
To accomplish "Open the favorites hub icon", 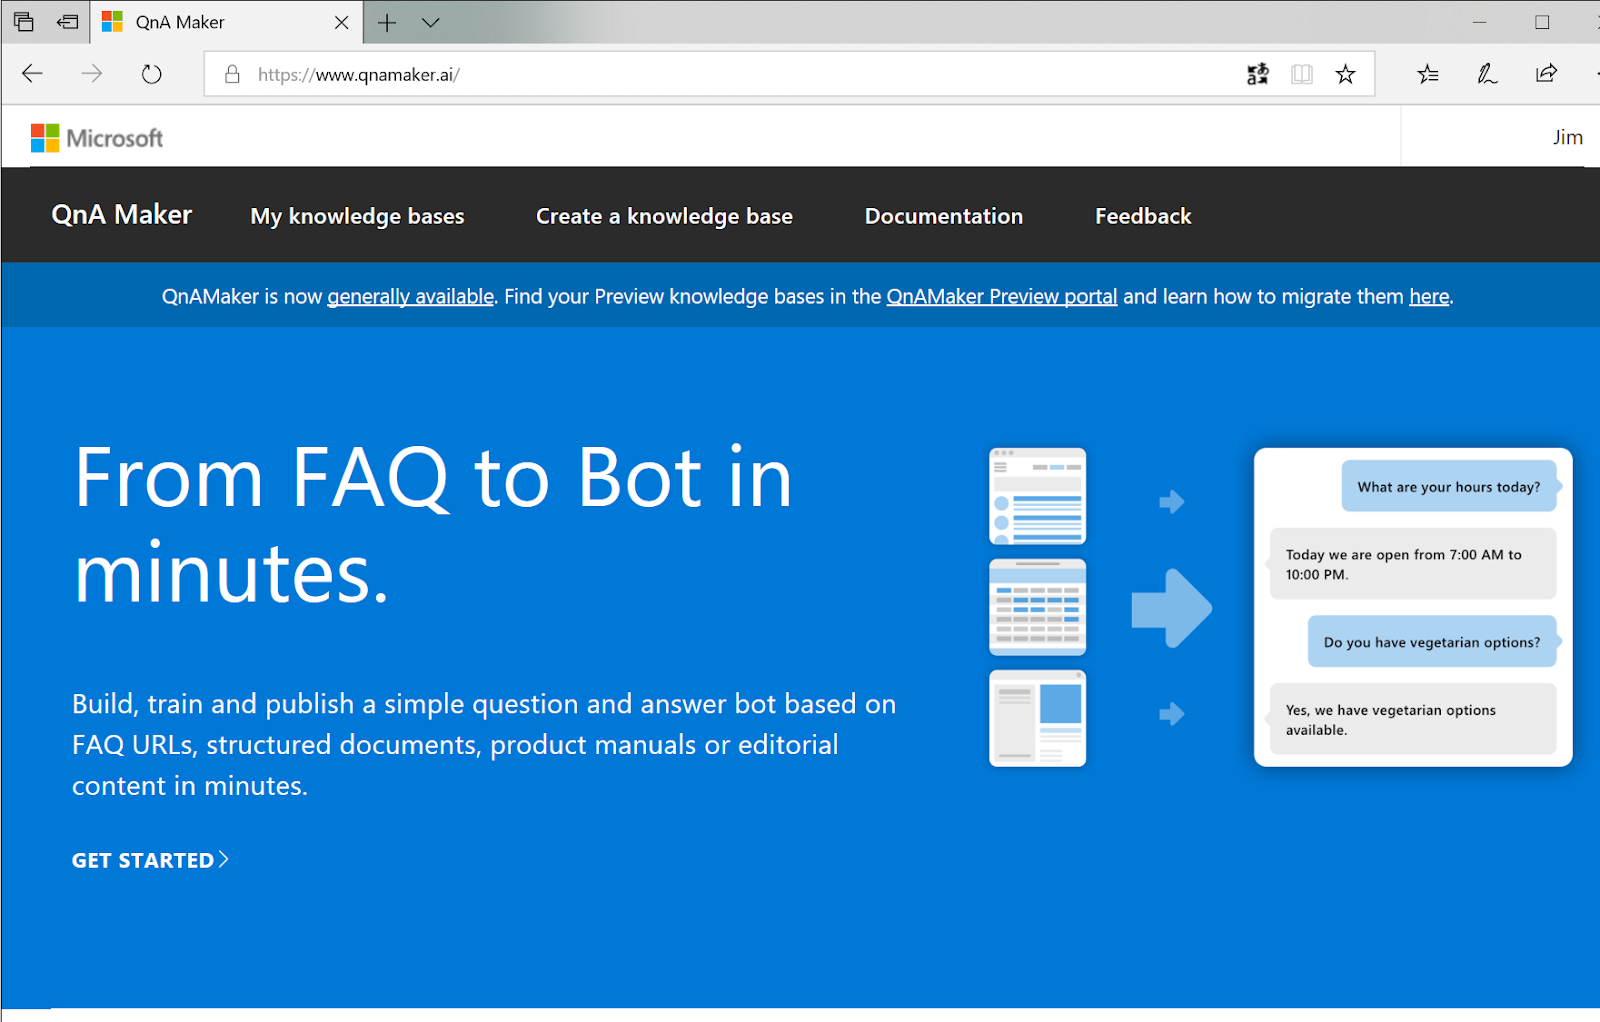I will point(1428,73).
